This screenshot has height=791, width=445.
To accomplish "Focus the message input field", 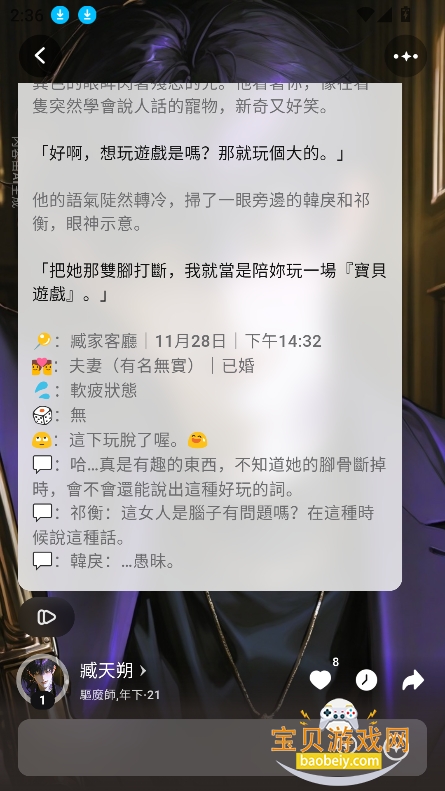I will coord(222,748).
